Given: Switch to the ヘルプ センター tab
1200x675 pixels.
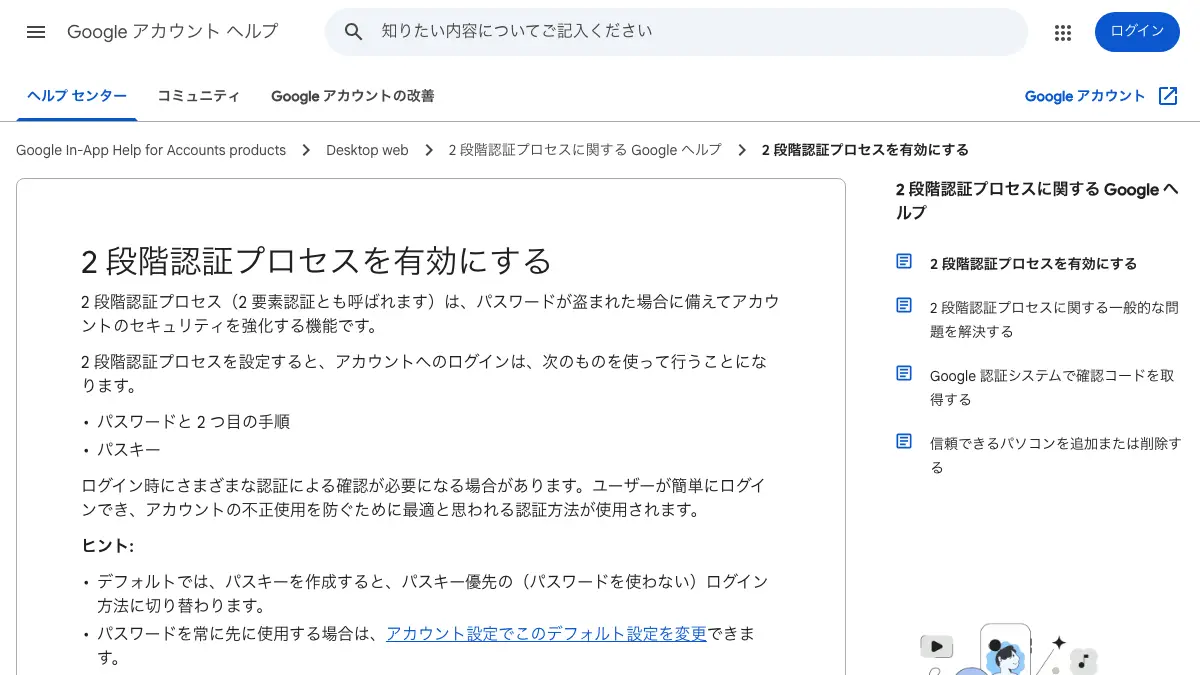Looking at the screenshot, I should [77, 96].
